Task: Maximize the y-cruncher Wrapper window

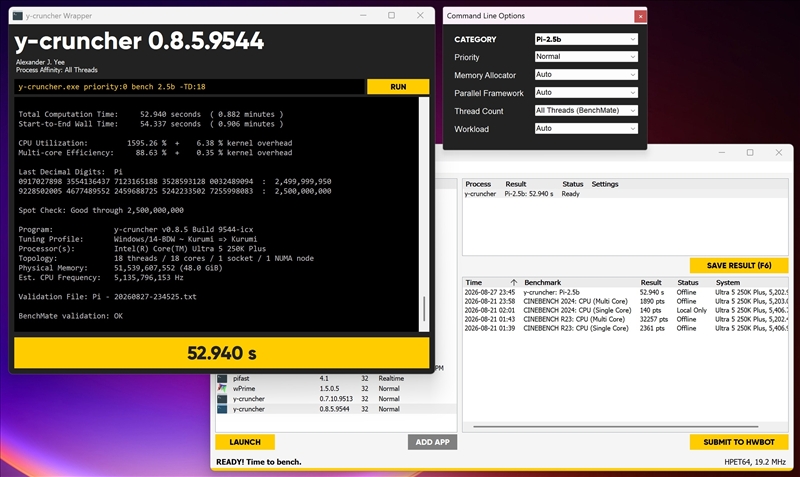Action: pos(391,15)
